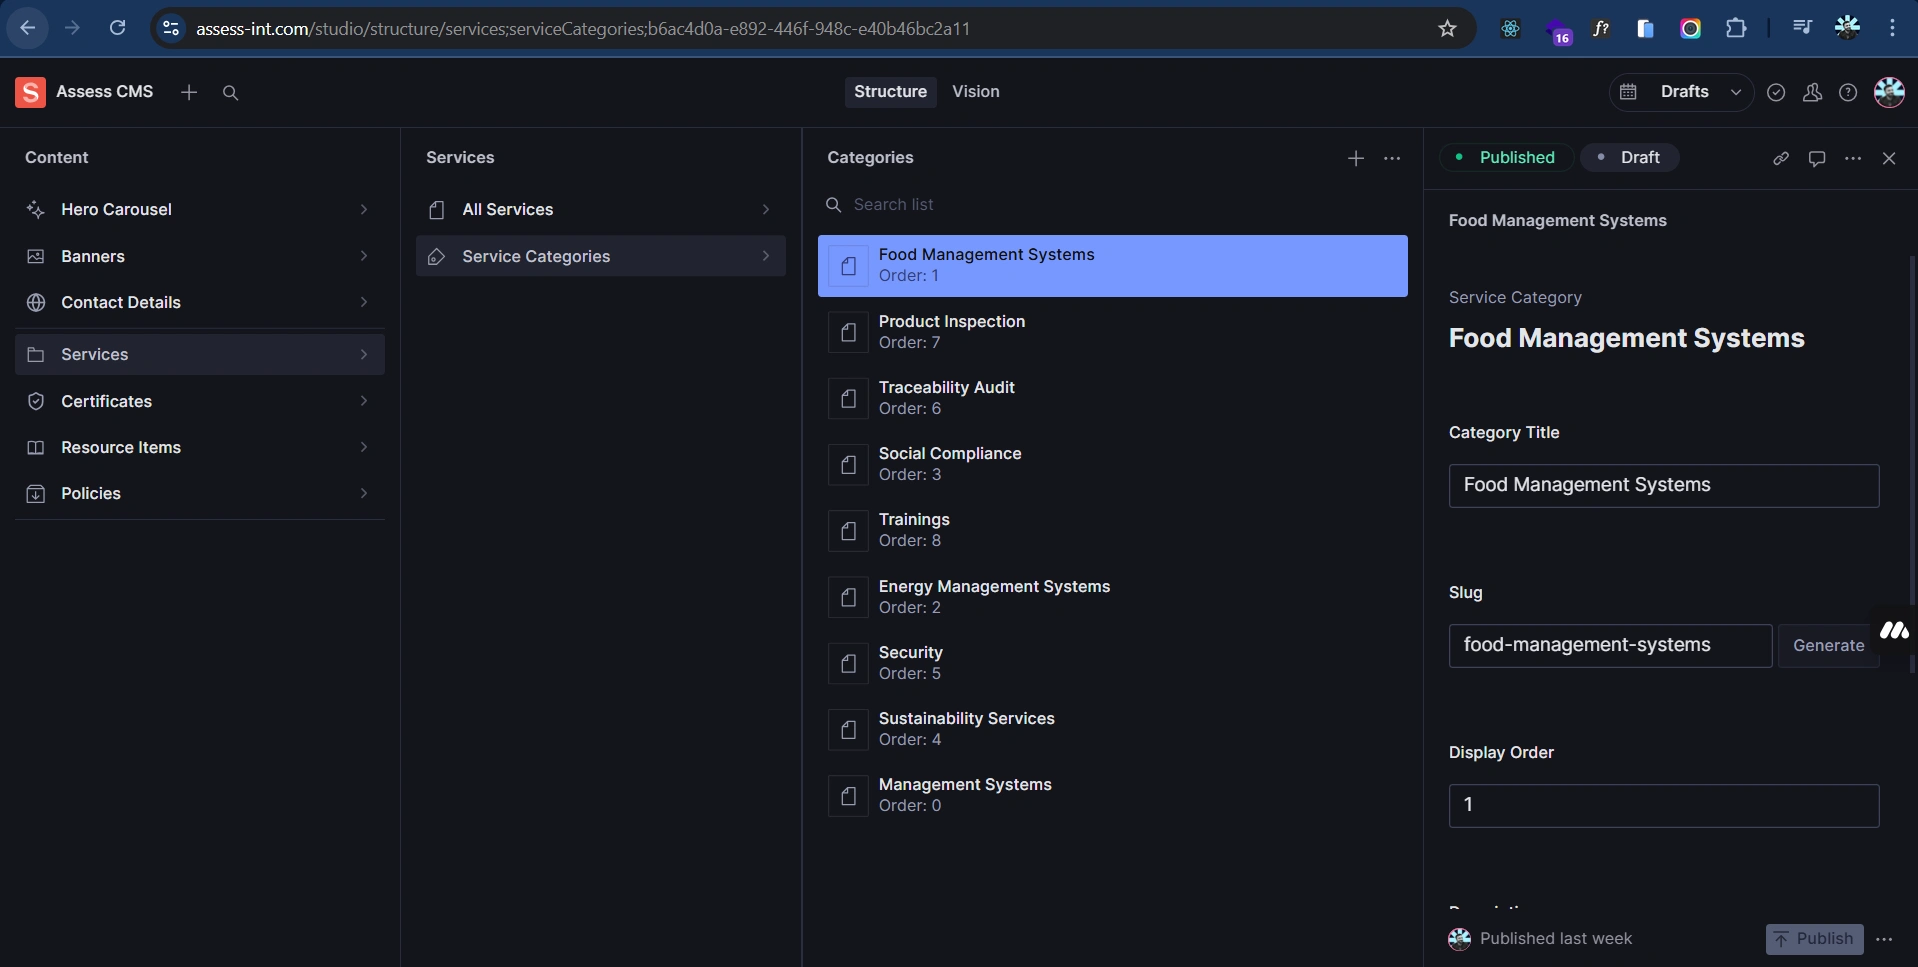
Task: Generate the slug automatically
Action: point(1828,645)
